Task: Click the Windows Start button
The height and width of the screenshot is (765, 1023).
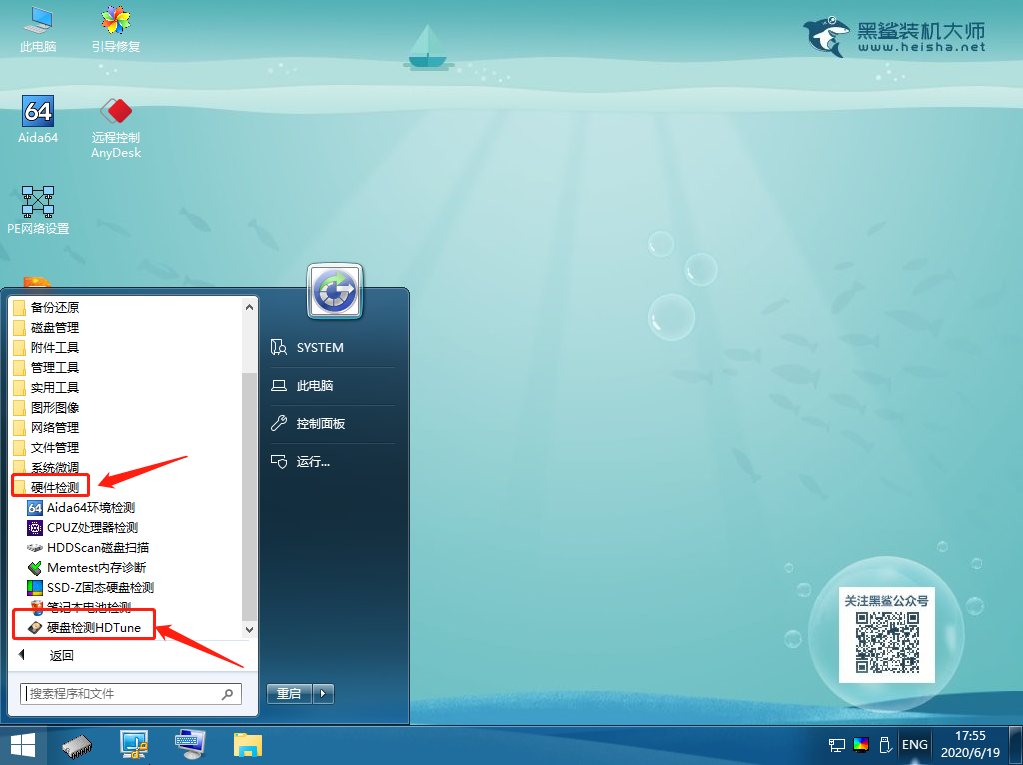Action: [x=23, y=745]
